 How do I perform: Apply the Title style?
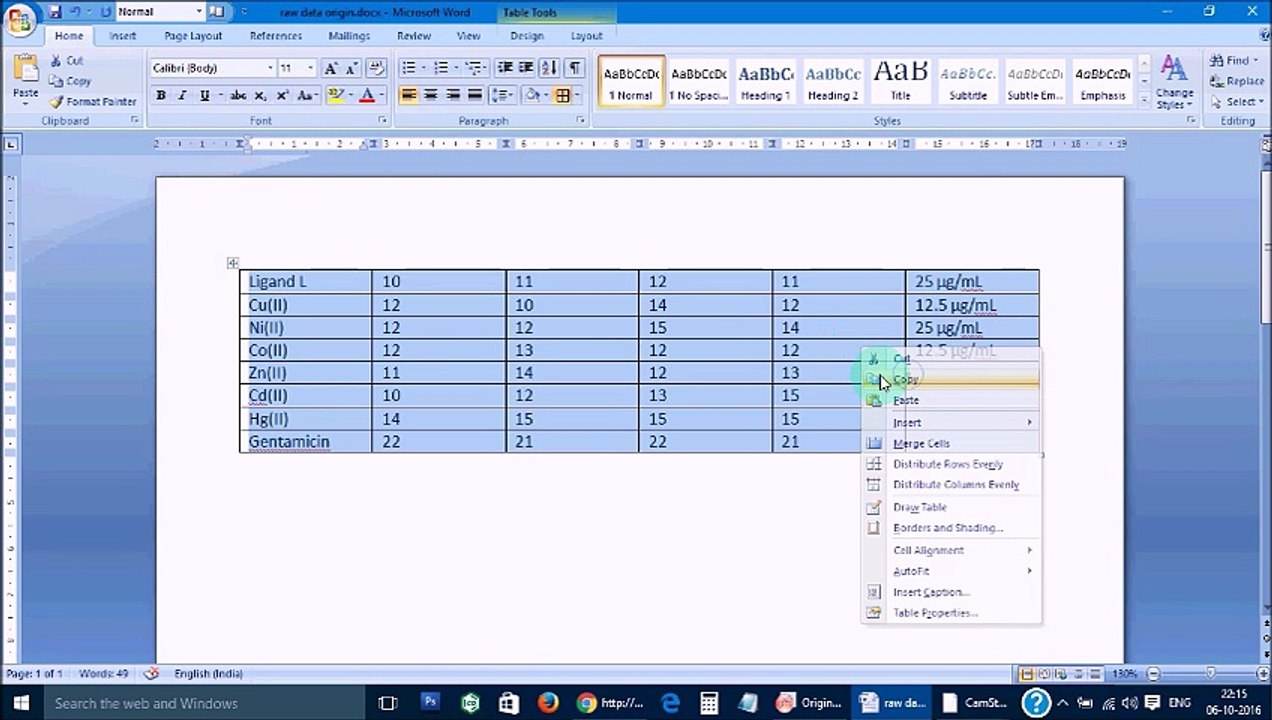click(901, 82)
